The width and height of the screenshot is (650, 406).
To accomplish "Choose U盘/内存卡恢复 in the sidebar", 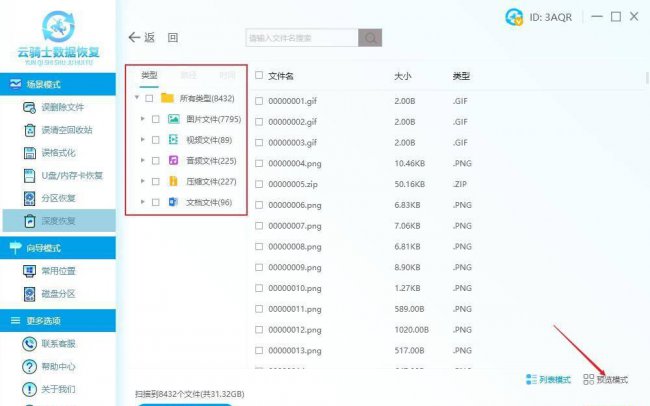I will coord(63,176).
